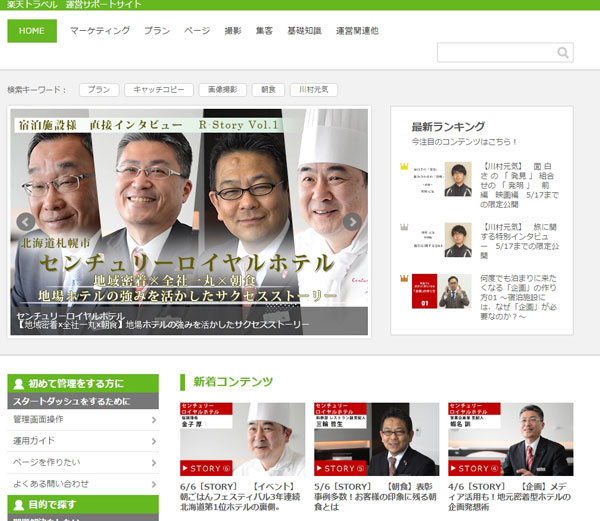Click second-rank 川村元気 ranking thumbnail
This screenshot has width=600, height=521.
[x=442, y=240]
